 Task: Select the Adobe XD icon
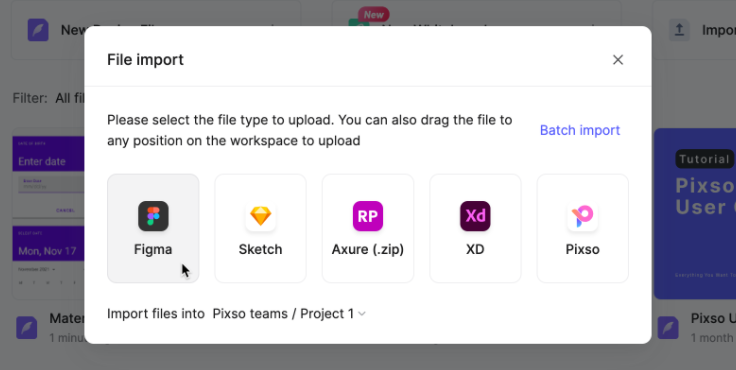point(475,216)
